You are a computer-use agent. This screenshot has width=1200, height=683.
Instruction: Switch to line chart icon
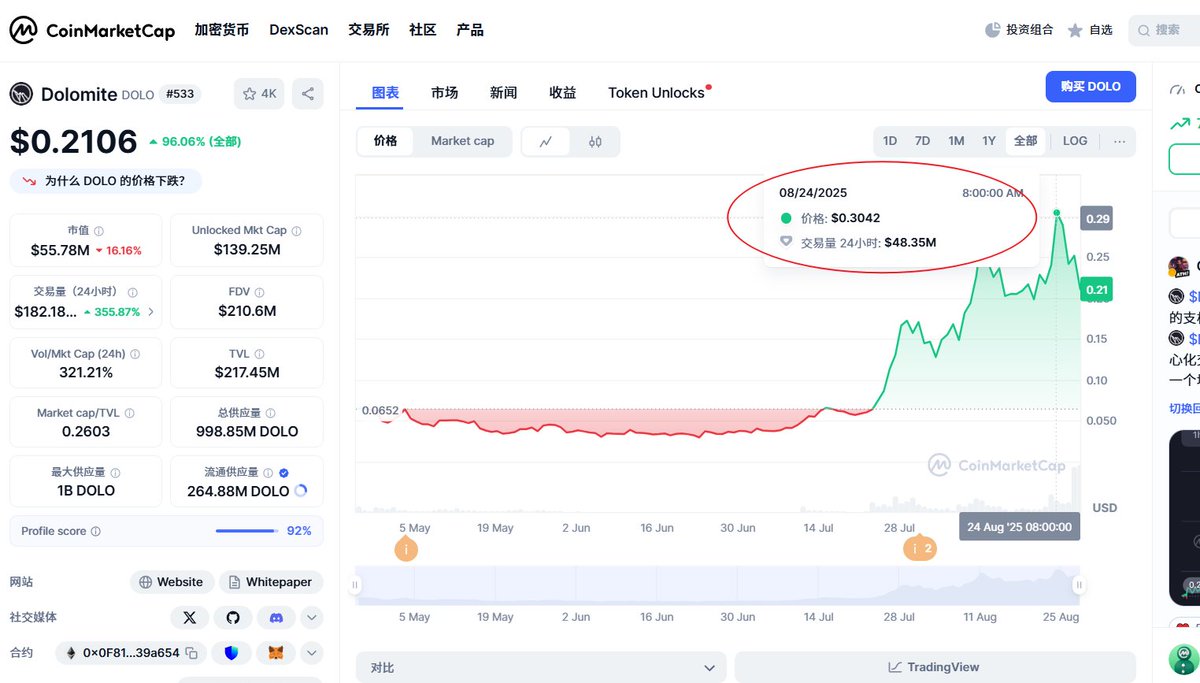coord(546,141)
